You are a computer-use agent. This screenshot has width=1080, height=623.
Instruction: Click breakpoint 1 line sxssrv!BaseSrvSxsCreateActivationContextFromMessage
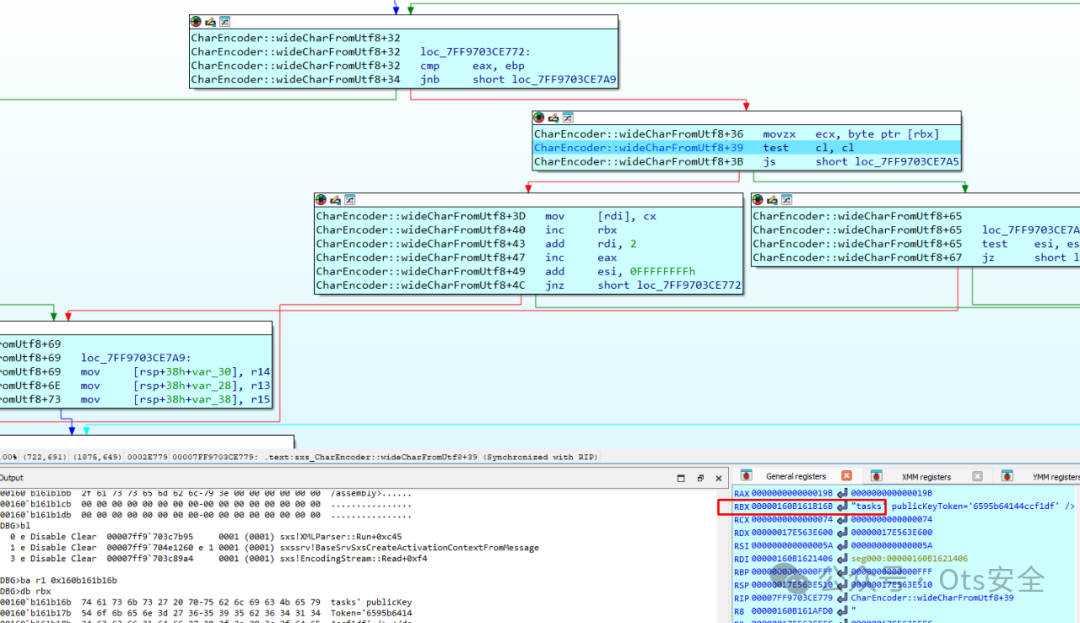(274, 547)
